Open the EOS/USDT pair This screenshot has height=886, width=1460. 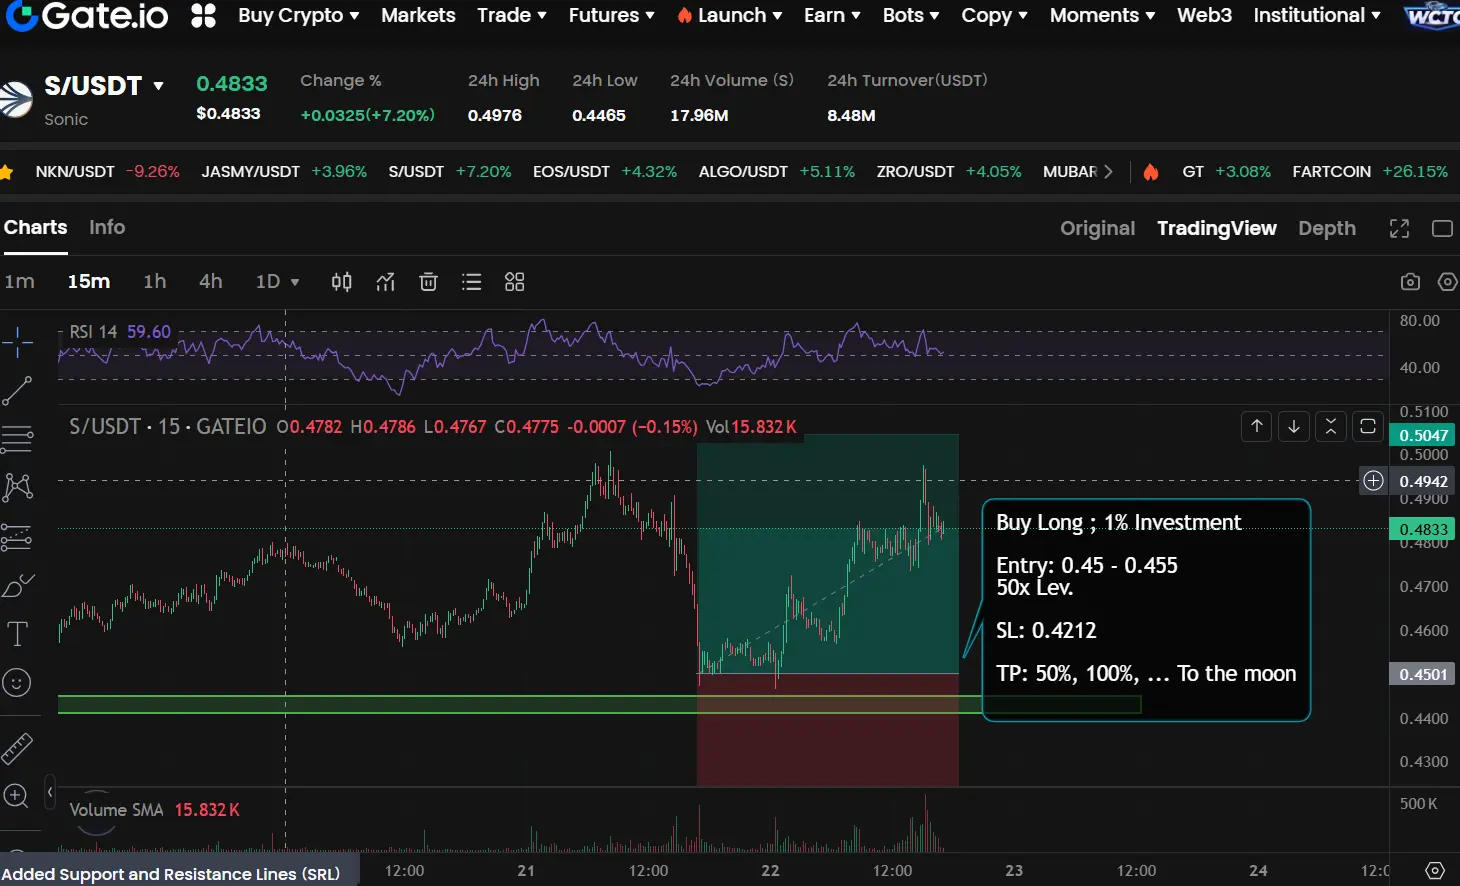[x=605, y=172]
